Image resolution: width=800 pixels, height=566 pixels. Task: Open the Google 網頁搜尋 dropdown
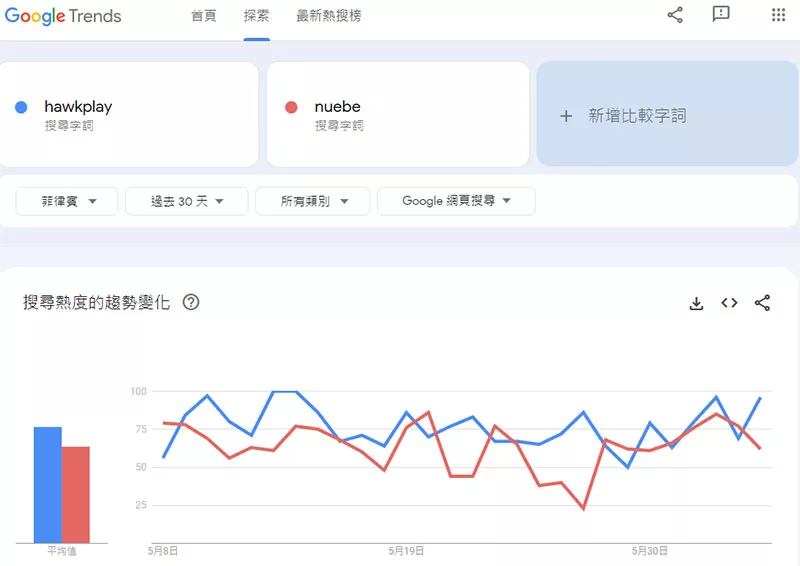(x=456, y=201)
